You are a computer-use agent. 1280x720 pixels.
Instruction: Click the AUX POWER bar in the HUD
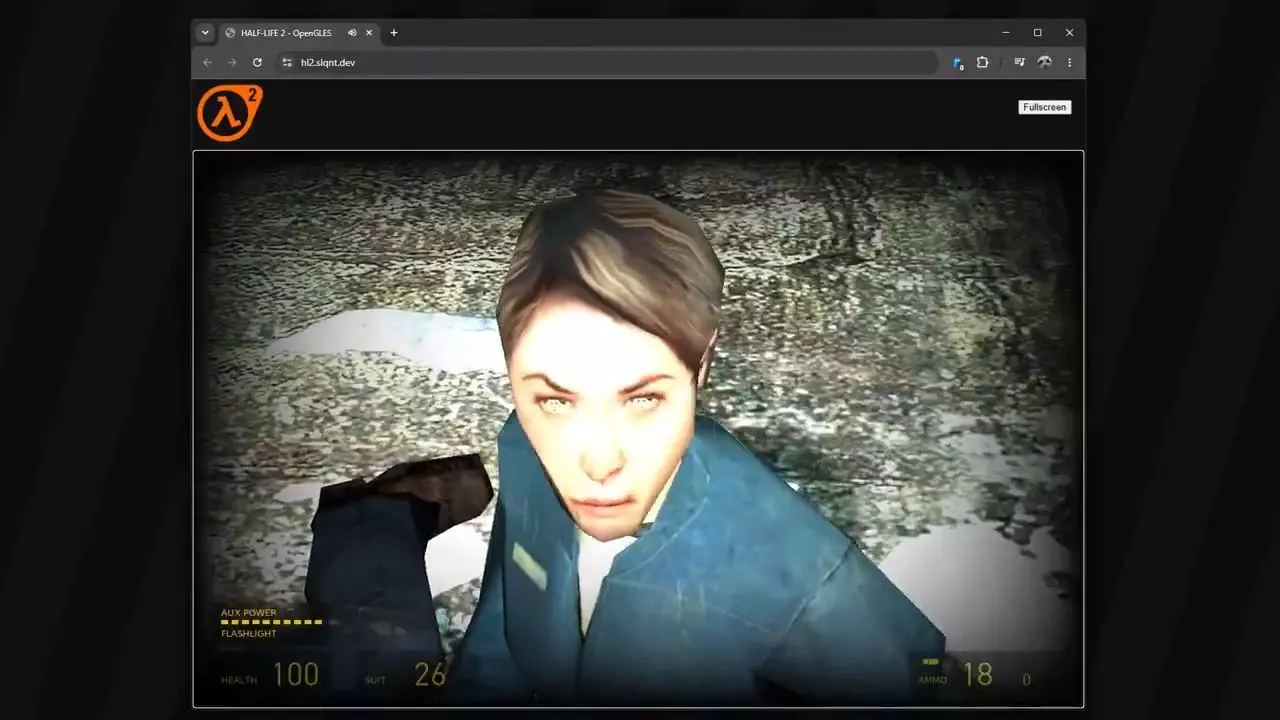coord(271,622)
